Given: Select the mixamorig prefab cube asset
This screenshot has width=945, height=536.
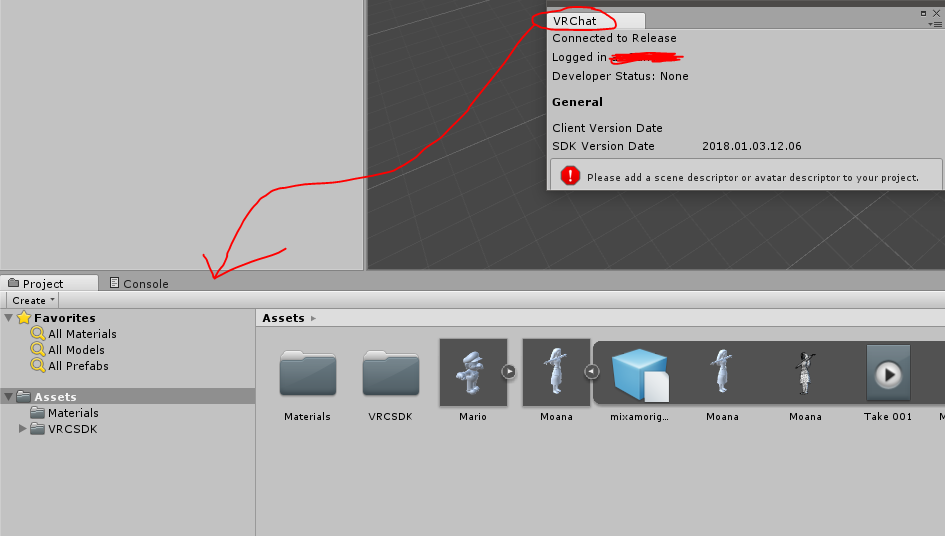Looking at the screenshot, I should [x=639, y=375].
